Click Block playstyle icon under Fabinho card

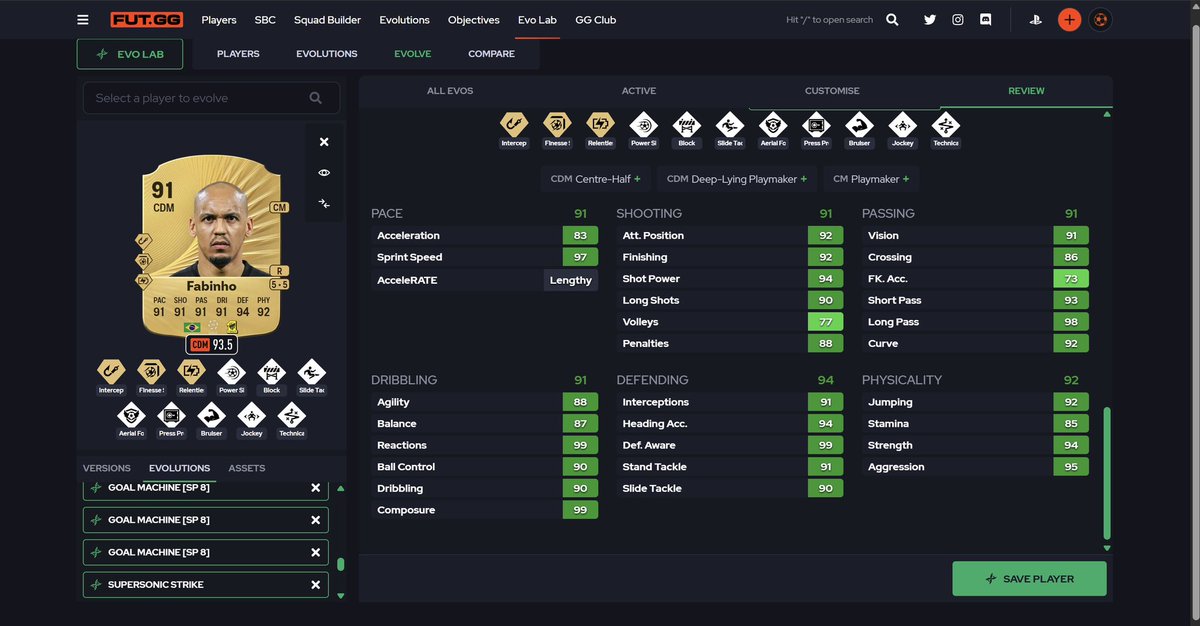tap(271, 372)
